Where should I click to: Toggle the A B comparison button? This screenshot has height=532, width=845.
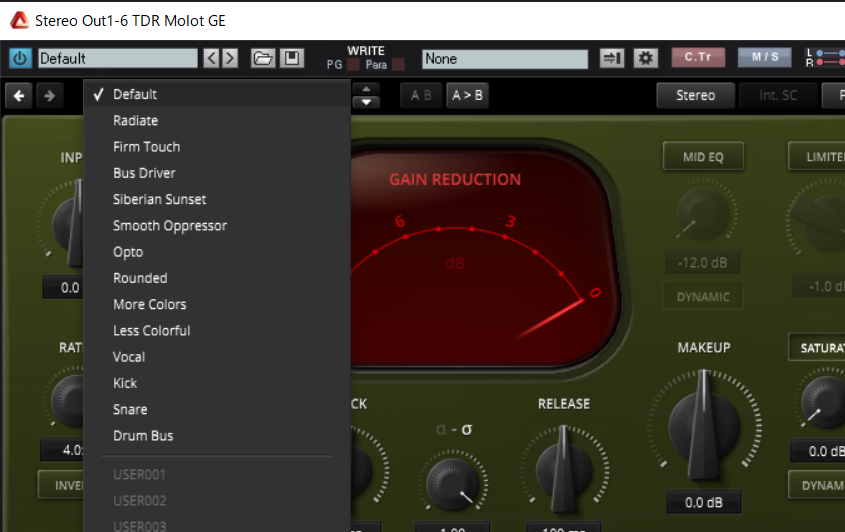421,95
